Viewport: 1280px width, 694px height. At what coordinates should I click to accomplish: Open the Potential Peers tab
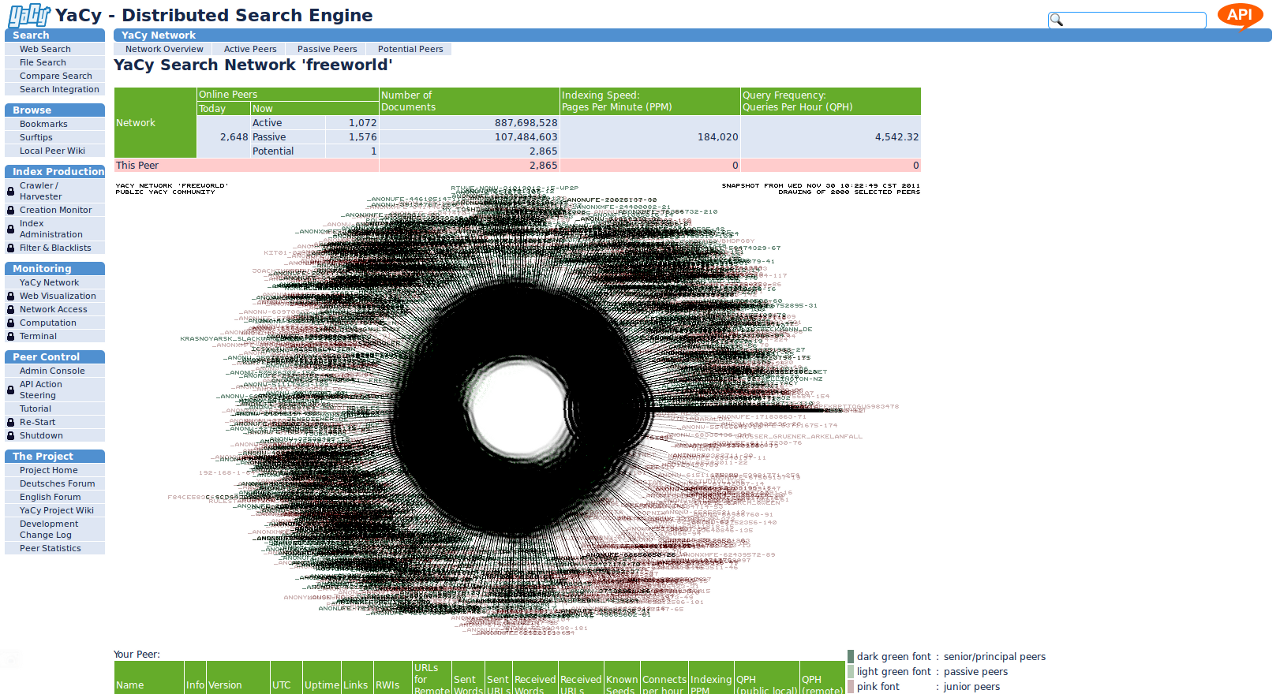click(x=410, y=49)
